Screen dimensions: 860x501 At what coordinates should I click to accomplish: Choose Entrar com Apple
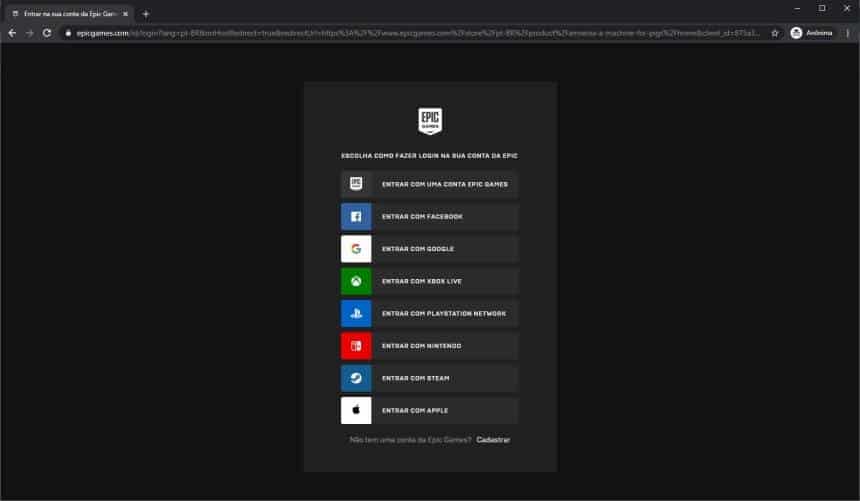(429, 410)
